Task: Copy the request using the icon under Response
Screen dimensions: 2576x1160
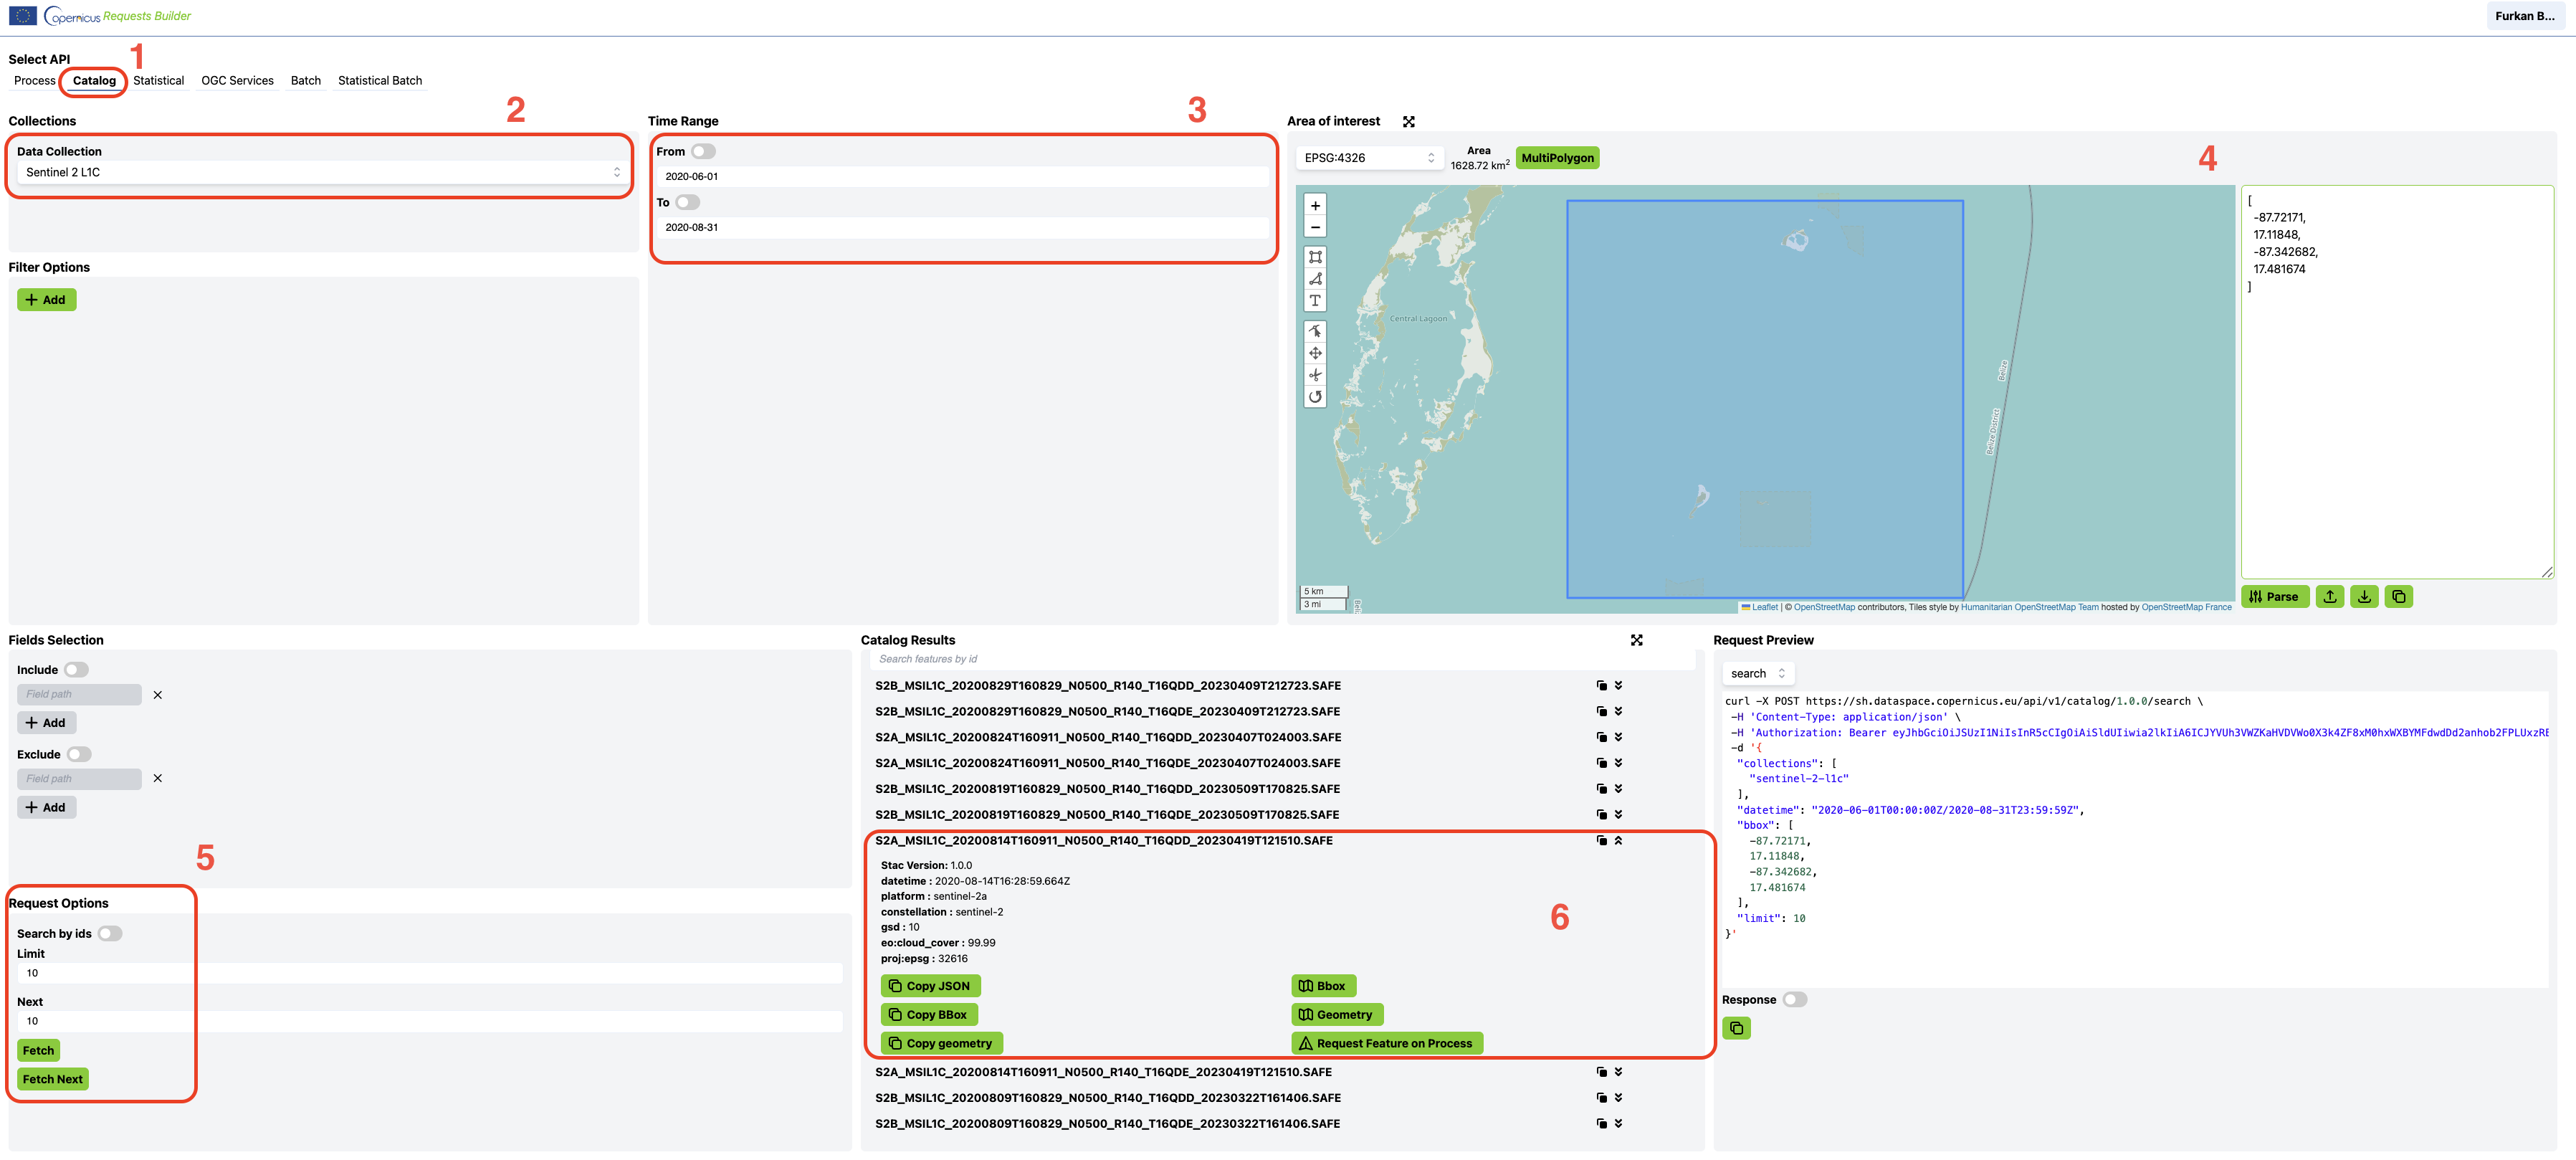Action: click(1736, 1028)
